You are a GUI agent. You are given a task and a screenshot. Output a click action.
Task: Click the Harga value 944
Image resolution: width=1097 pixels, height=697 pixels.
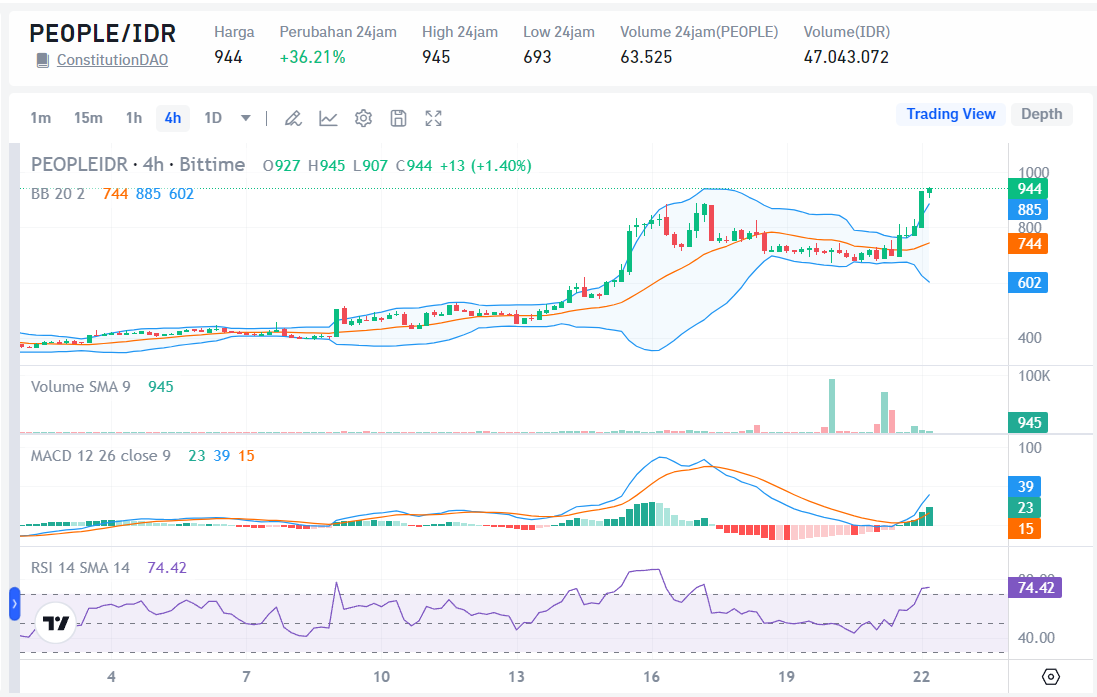pyautogui.click(x=228, y=57)
